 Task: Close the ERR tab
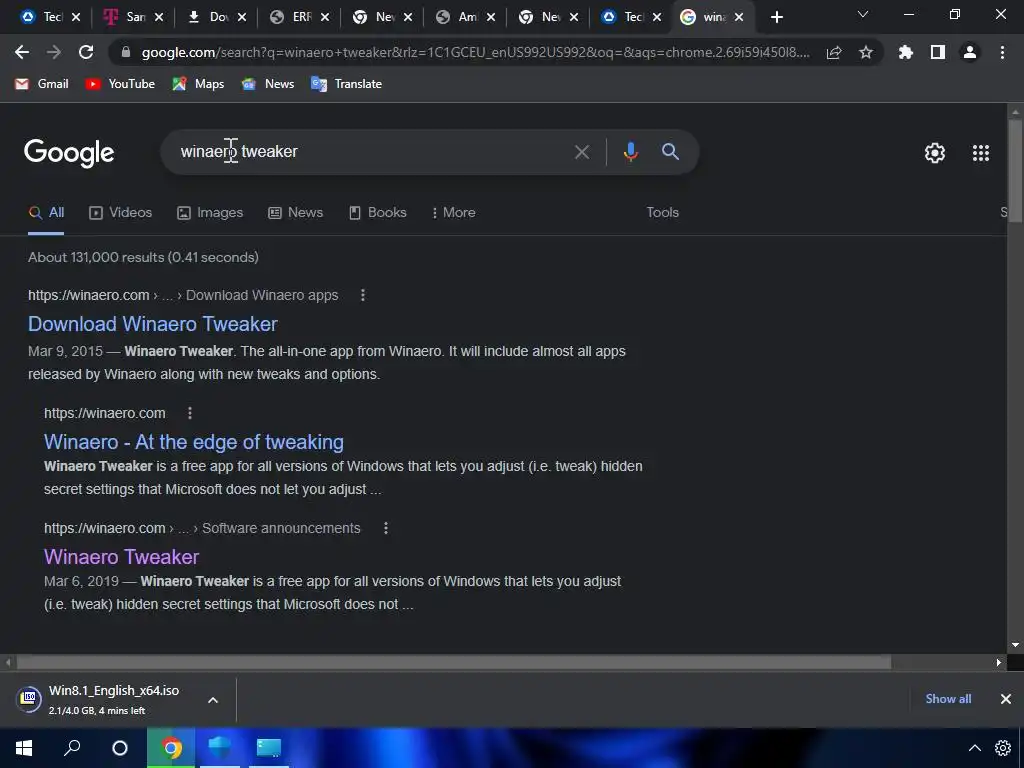pos(325,17)
